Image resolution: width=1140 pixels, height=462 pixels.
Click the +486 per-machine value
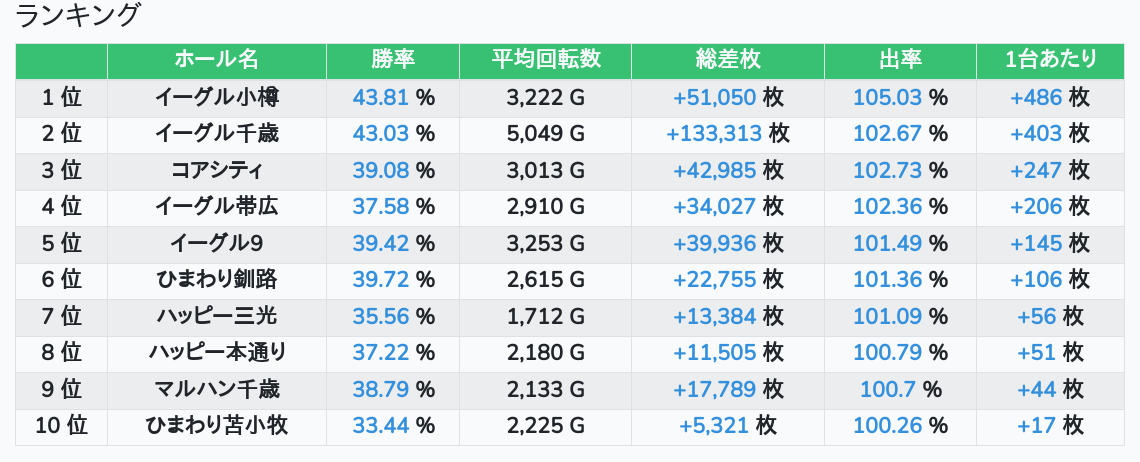point(1036,97)
